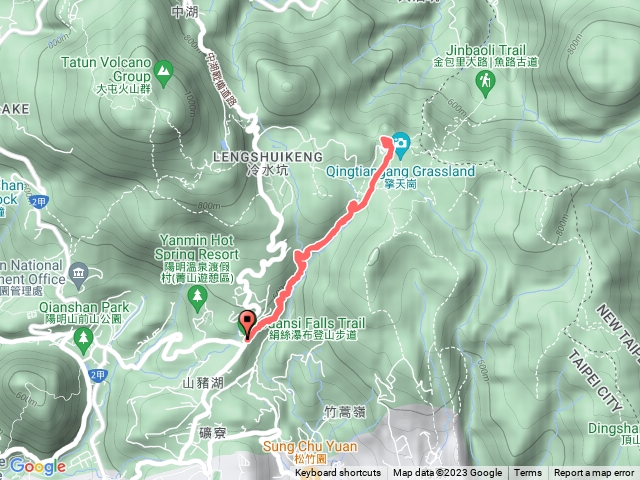Open the Qianshan Park tree marker
This screenshot has width=640, height=480.
pyautogui.click(x=84, y=341)
